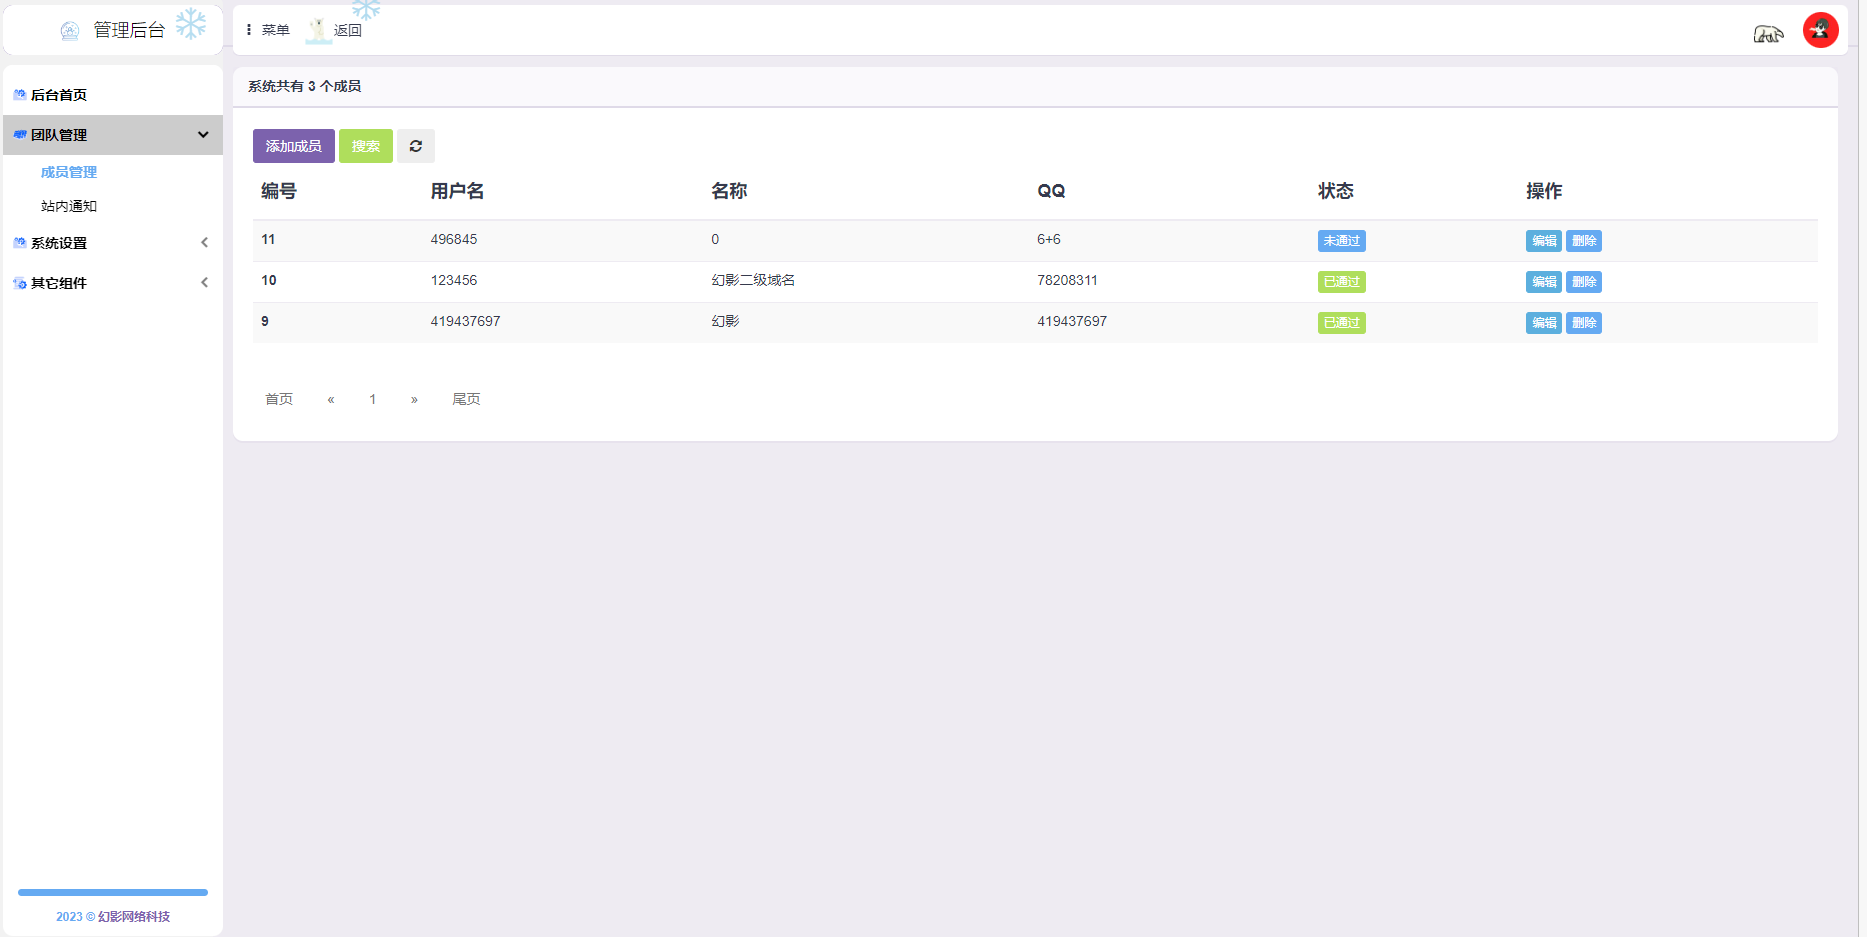Click the three-dot menu icon
Screen dimensions: 1867x937
(249, 30)
